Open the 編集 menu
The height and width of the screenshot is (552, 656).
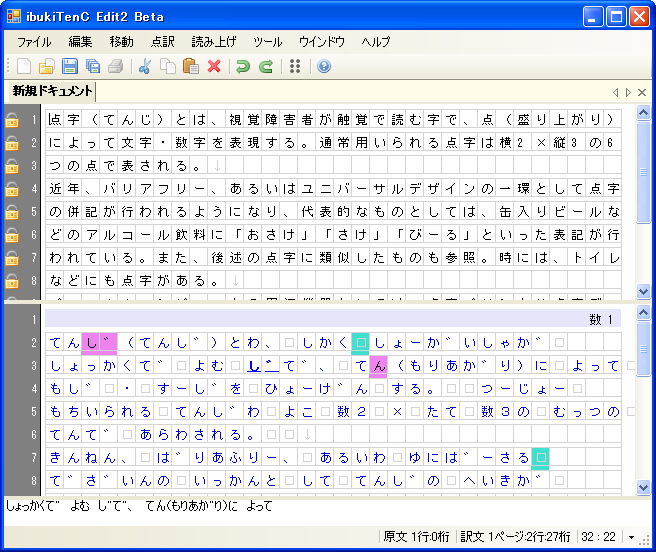point(80,42)
